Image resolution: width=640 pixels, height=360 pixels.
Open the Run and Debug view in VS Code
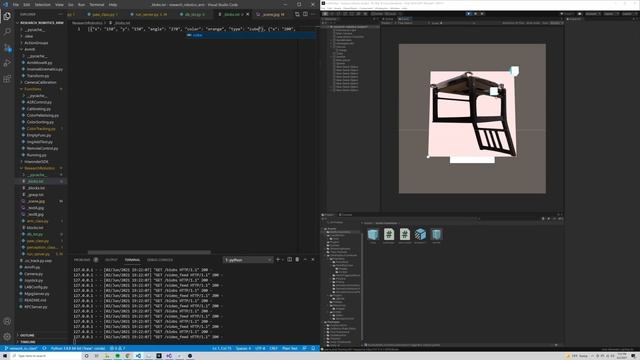pyautogui.click(x=7, y=63)
